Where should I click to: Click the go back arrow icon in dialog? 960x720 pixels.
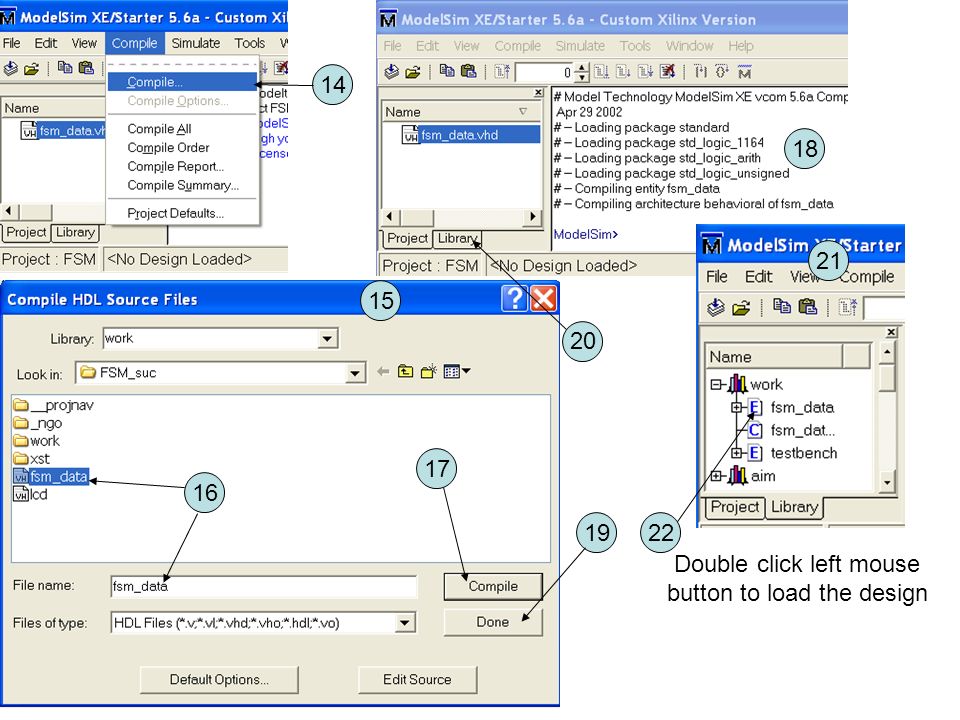(x=383, y=372)
